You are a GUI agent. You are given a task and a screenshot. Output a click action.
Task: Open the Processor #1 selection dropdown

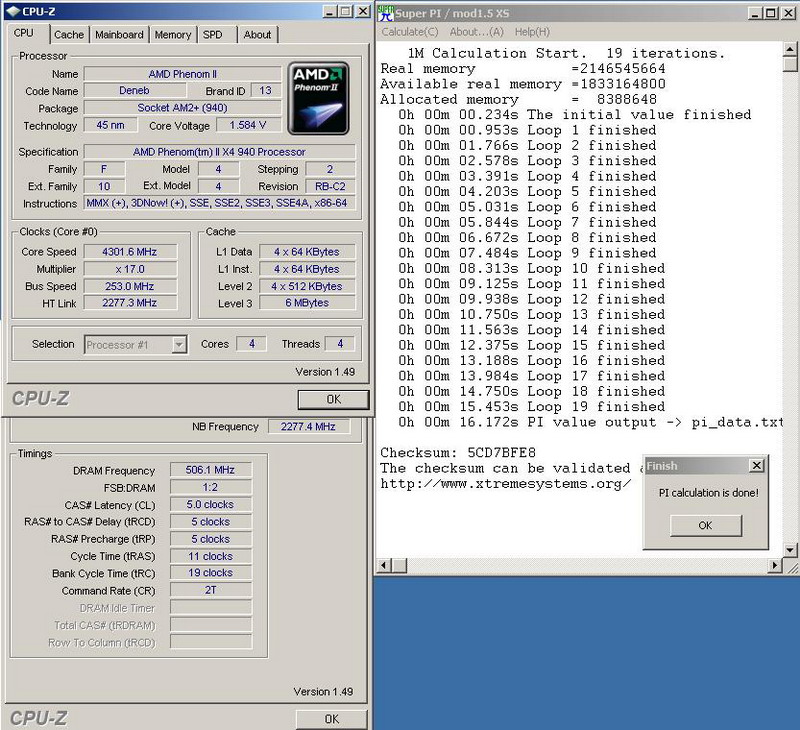tap(179, 344)
